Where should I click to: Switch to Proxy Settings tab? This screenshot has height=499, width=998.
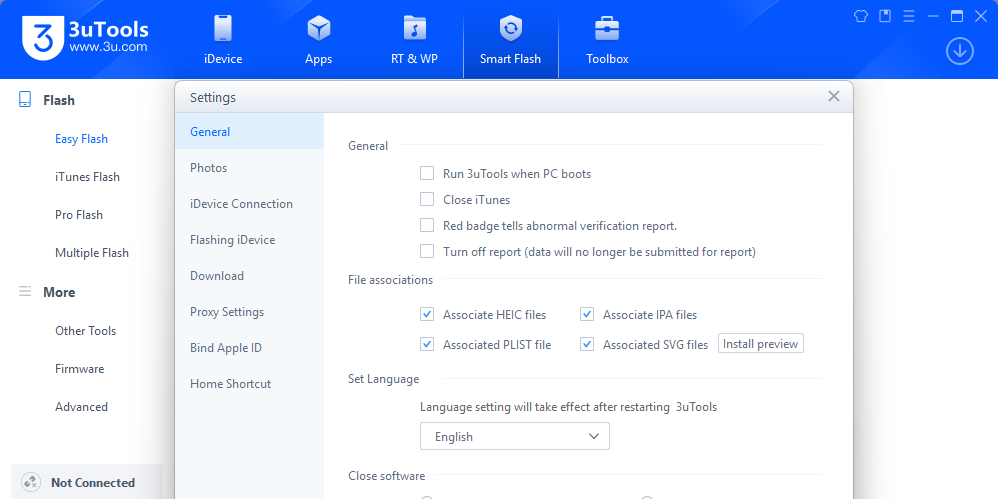(227, 312)
